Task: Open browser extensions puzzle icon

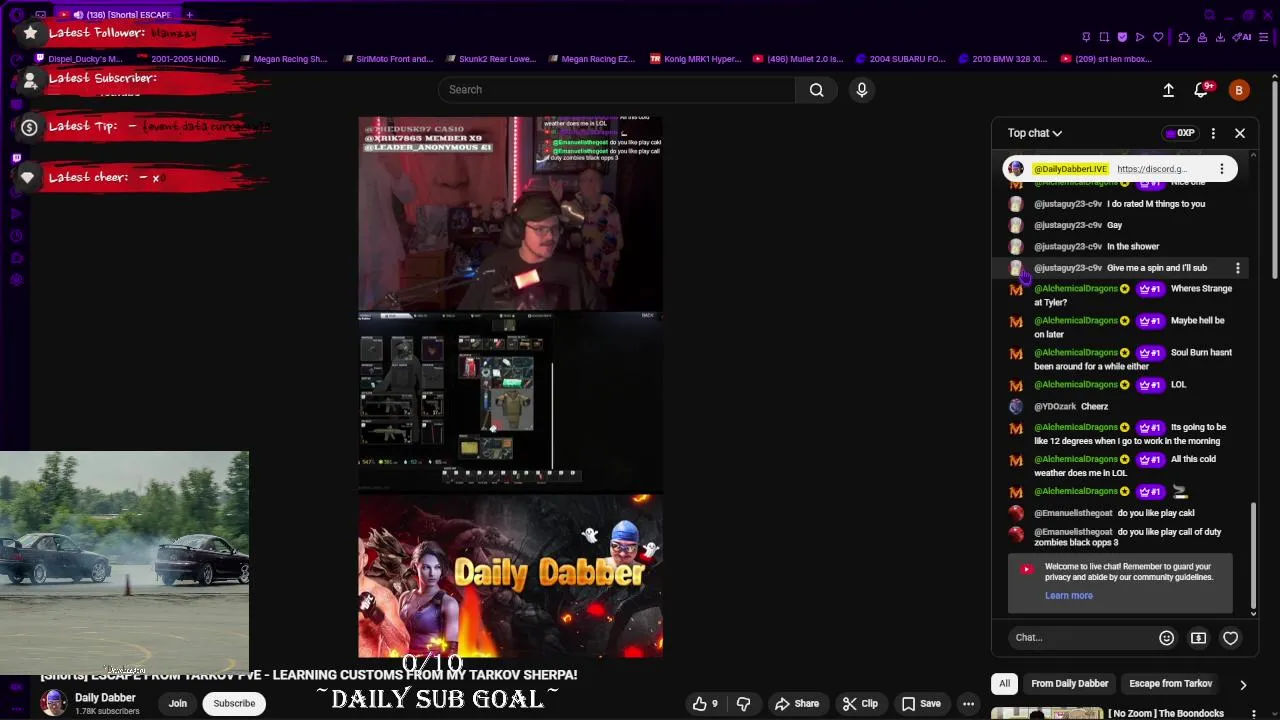Action: (x=1184, y=37)
